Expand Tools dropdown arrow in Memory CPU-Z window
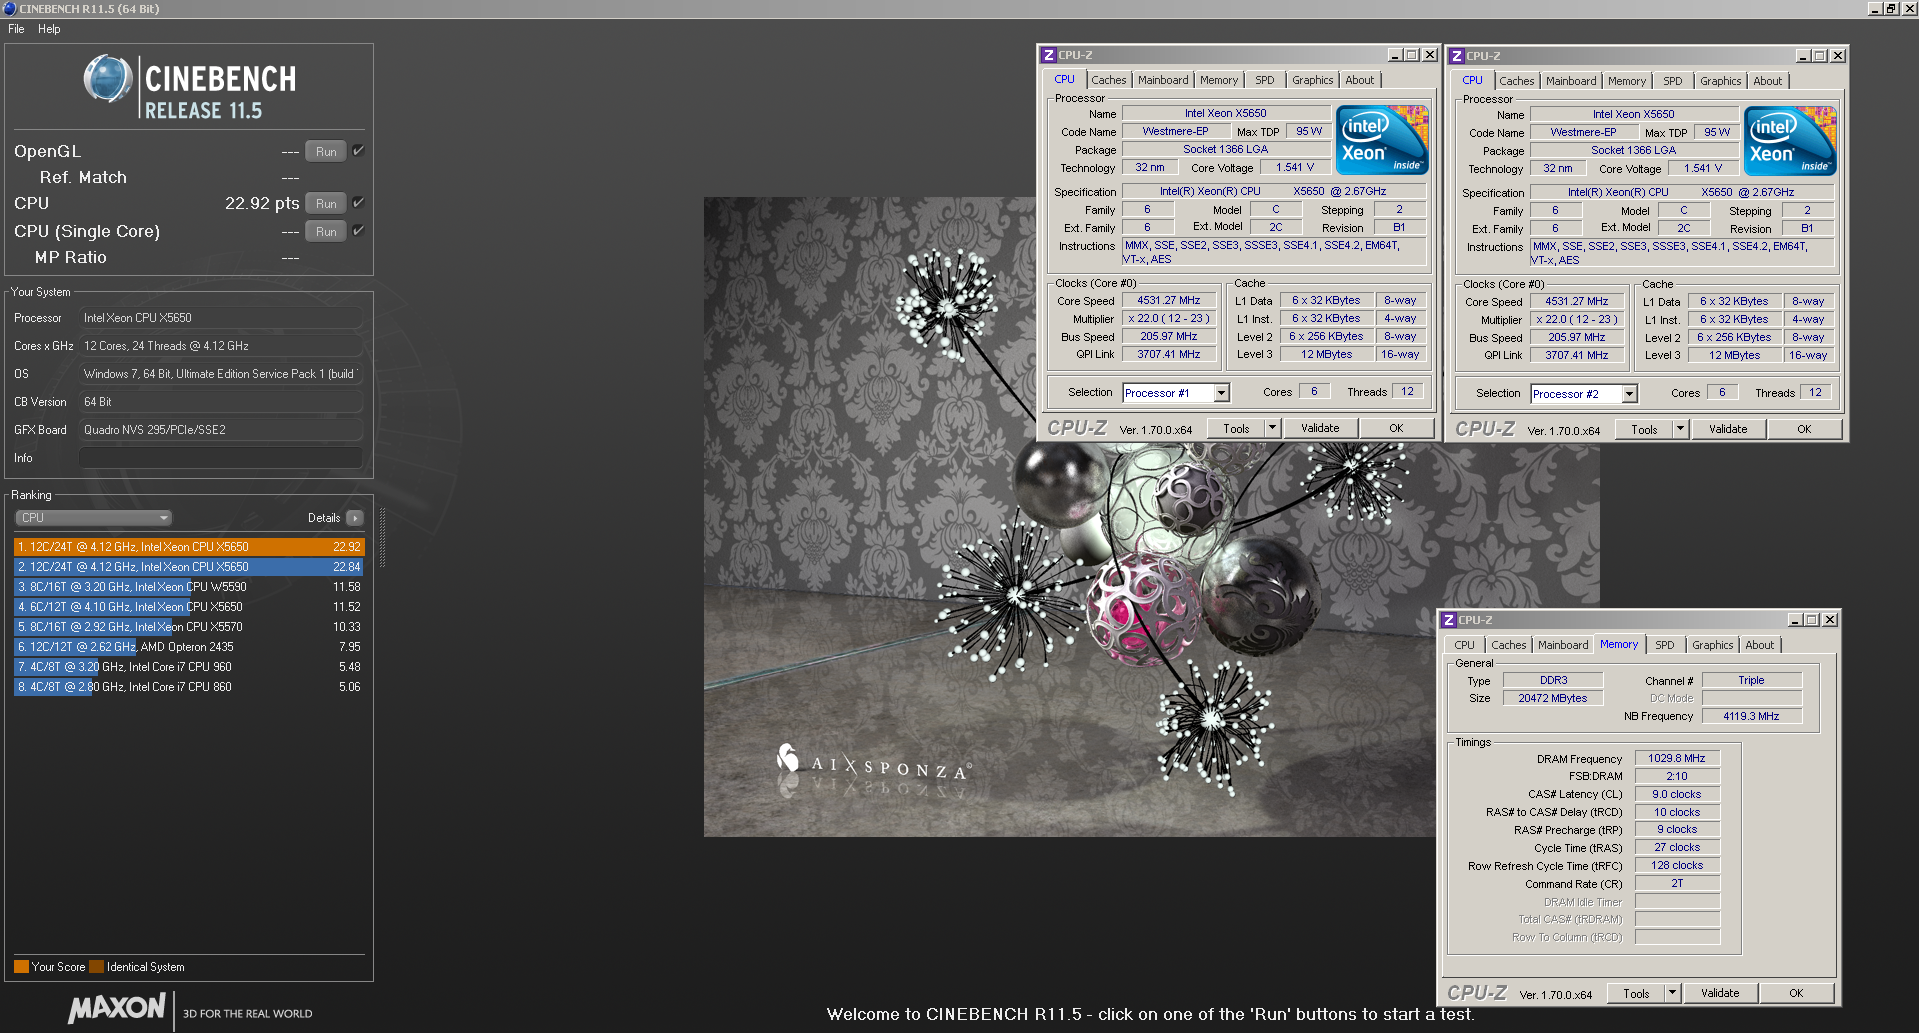This screenshot has height=1033, width=1919. pos(1672,993)
